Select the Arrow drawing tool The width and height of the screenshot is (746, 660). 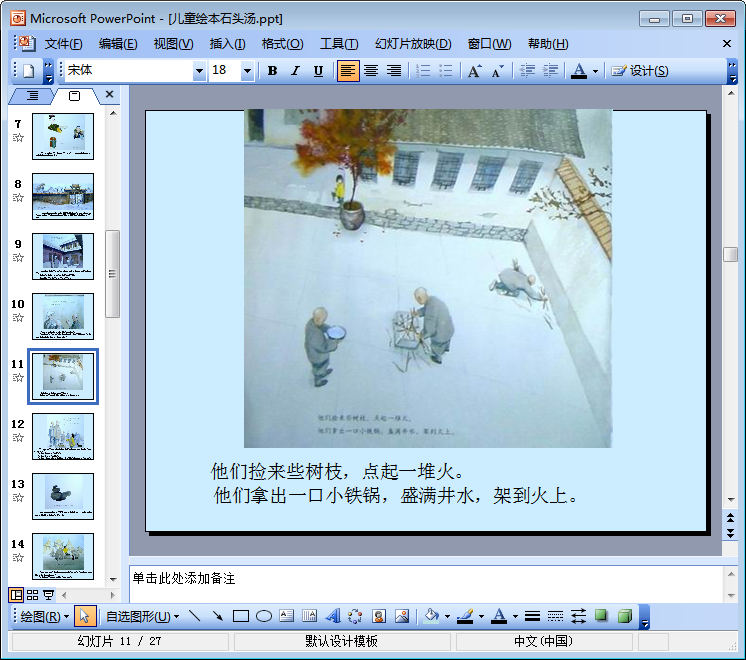[x=218, y=616]
